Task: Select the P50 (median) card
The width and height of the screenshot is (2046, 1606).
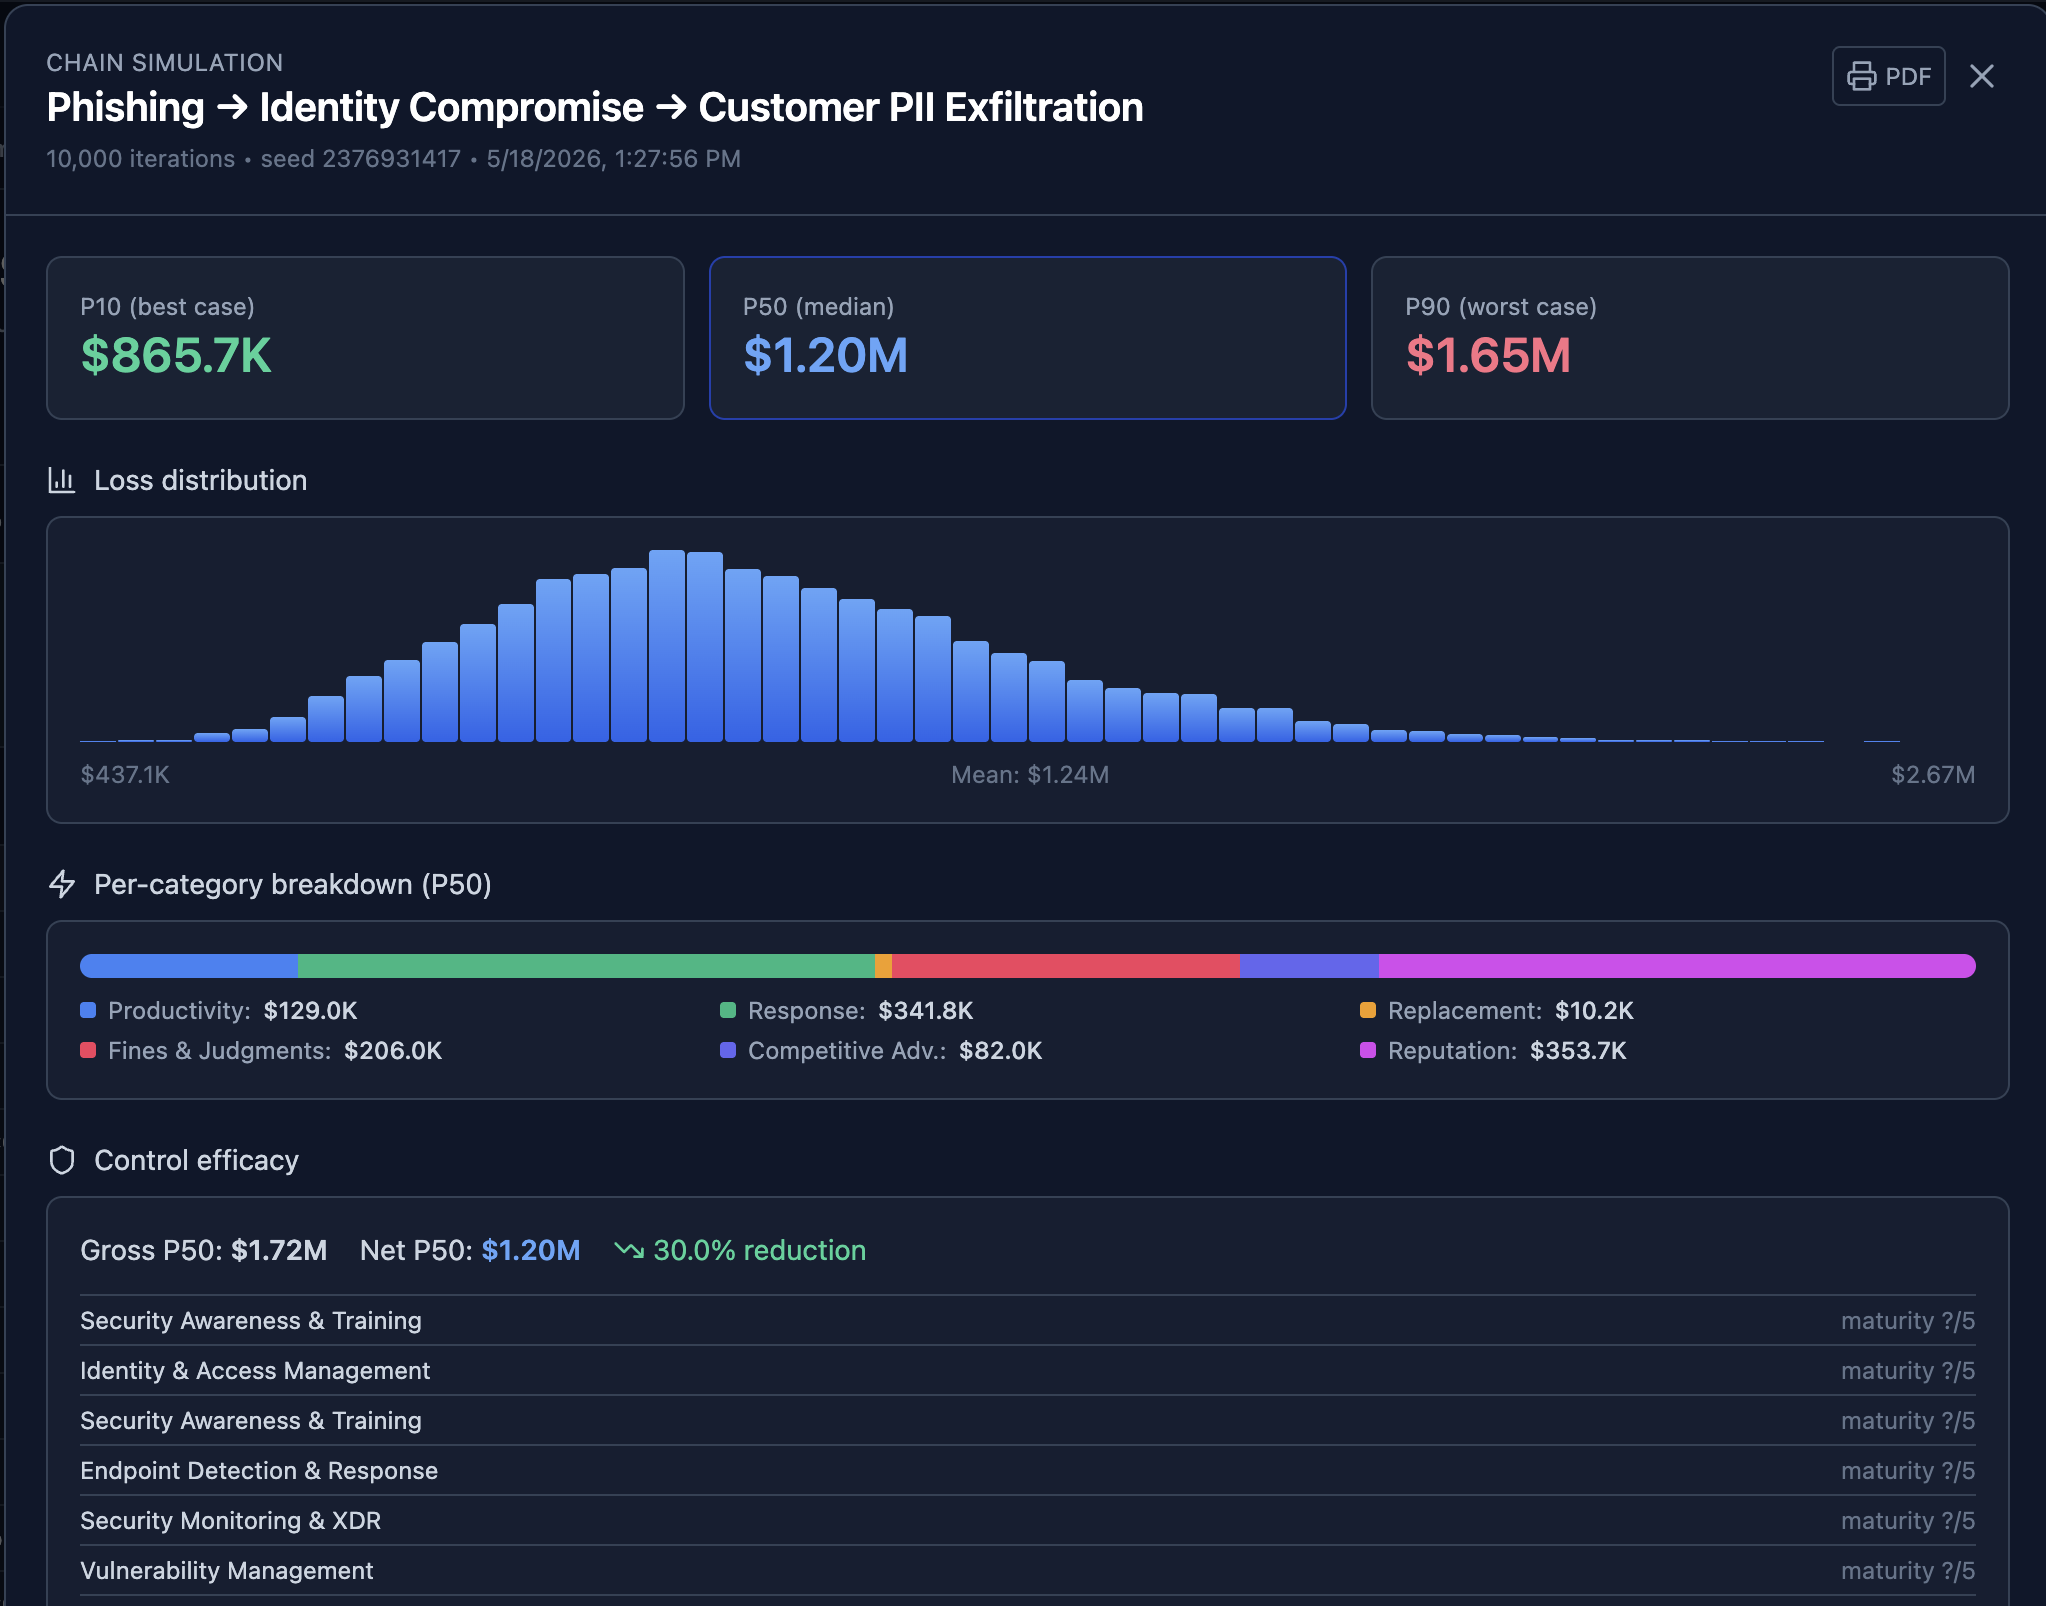Action: point(1027,338)
